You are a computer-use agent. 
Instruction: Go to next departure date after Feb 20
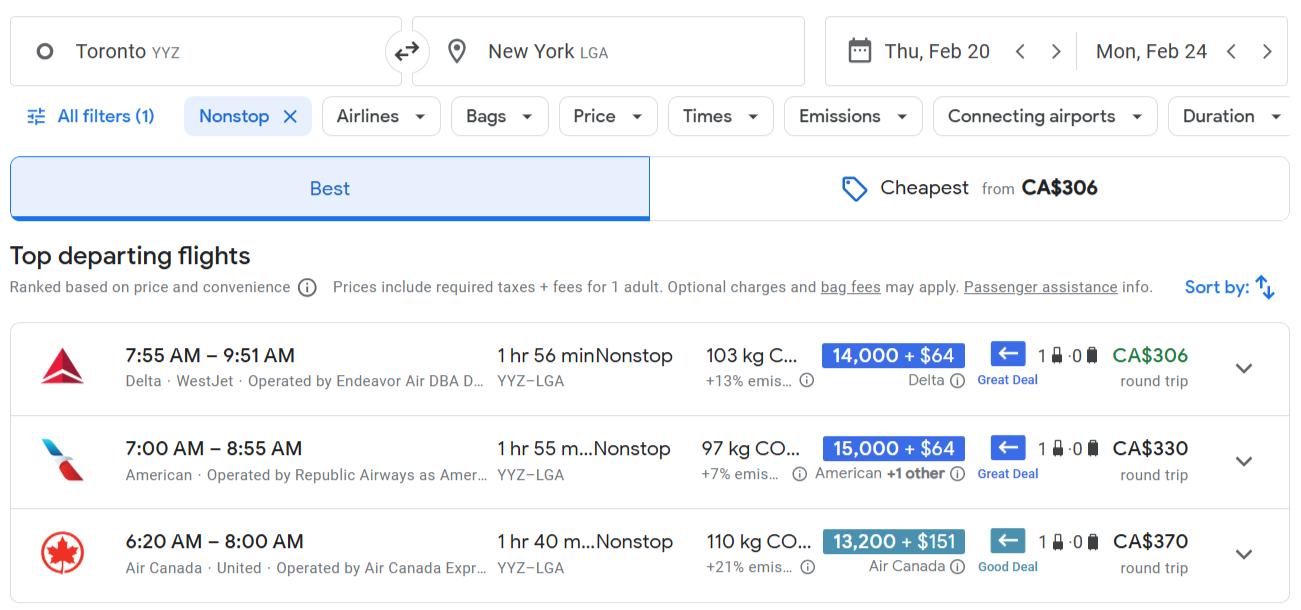[1055, 52]
